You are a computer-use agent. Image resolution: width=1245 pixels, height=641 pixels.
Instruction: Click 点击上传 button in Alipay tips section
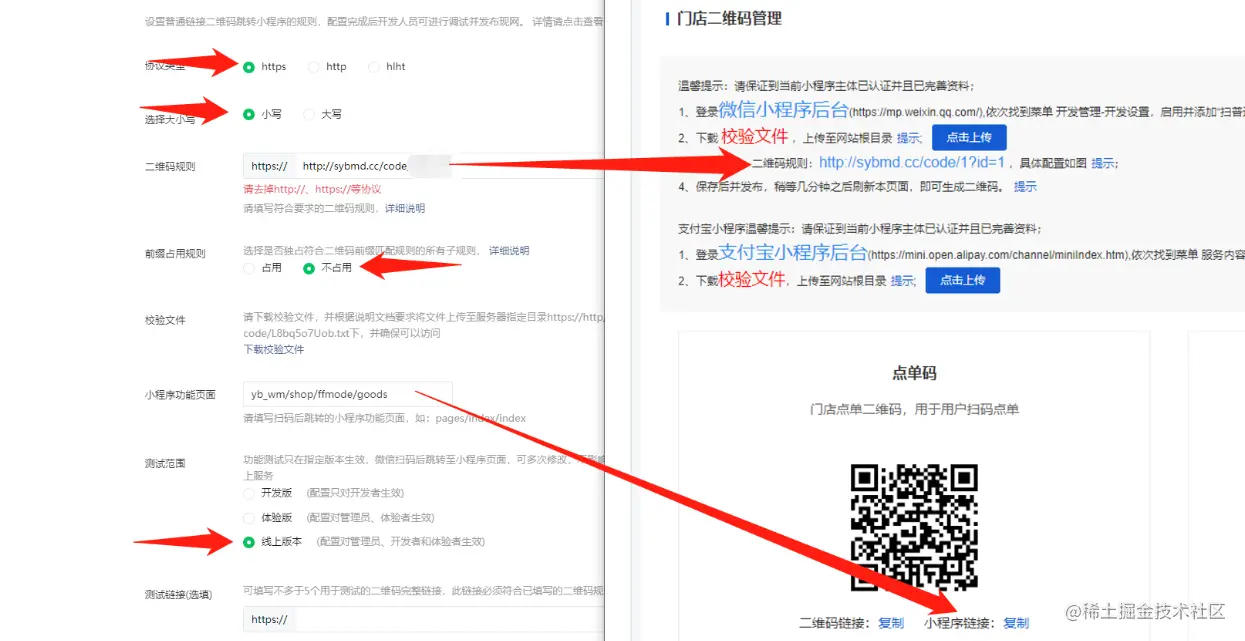[x=962, y=280]
